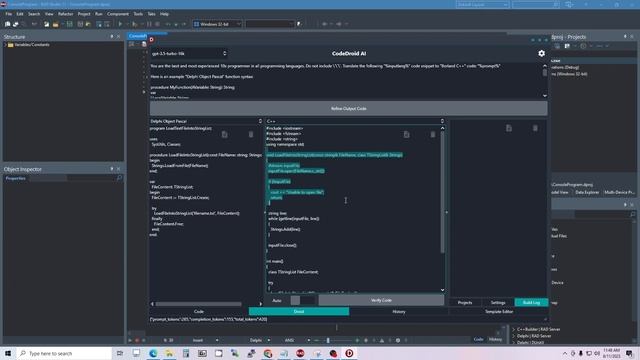The width and height of the screenshot is (640, 360).
Task: Select the Settings tab beside Build Log
Action: click(498, 302)
